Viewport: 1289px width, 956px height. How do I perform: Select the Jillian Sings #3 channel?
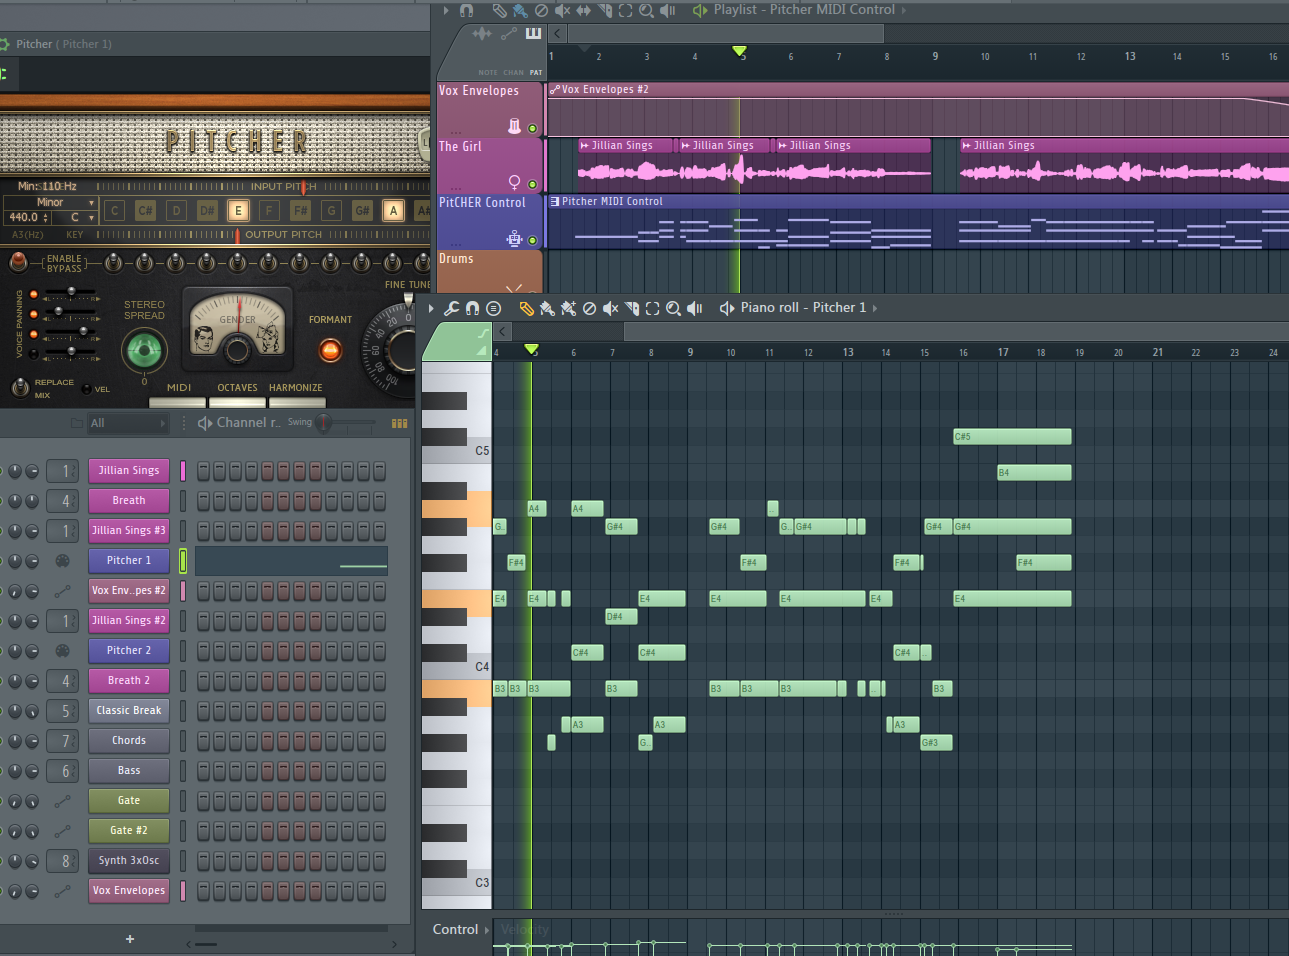(x=129, y=531)
